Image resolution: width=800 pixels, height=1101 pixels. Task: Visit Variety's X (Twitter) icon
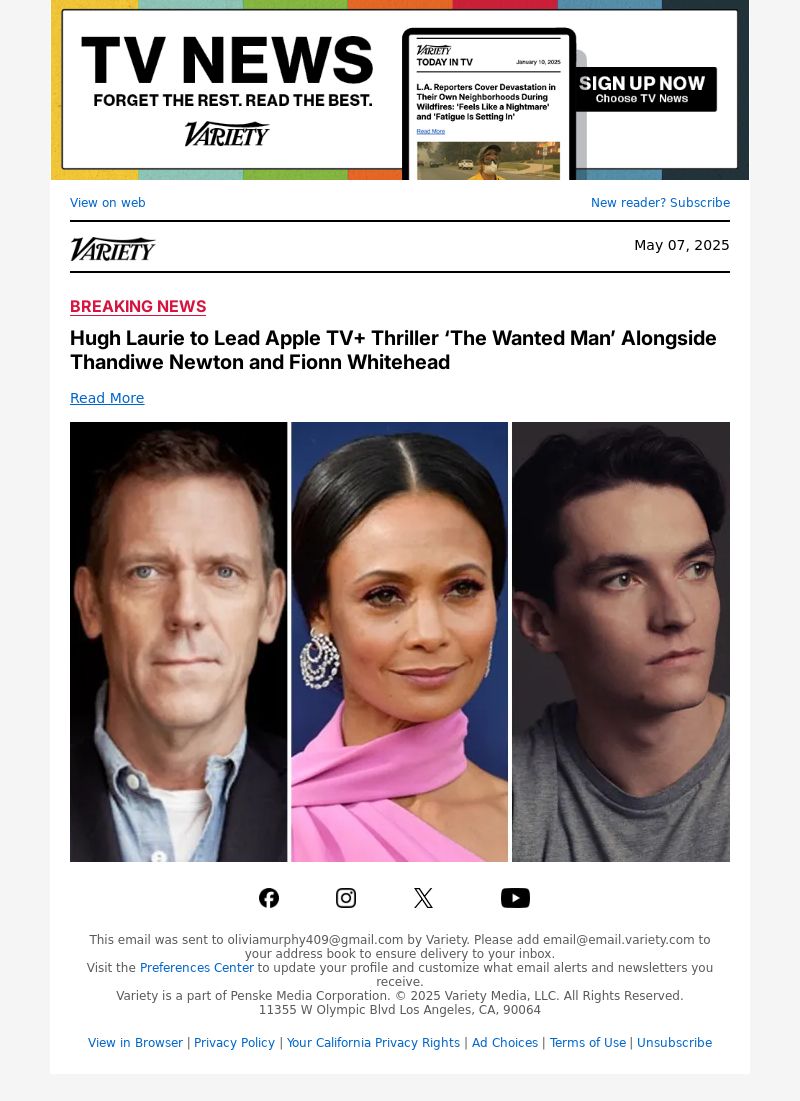tap(423, 898)
